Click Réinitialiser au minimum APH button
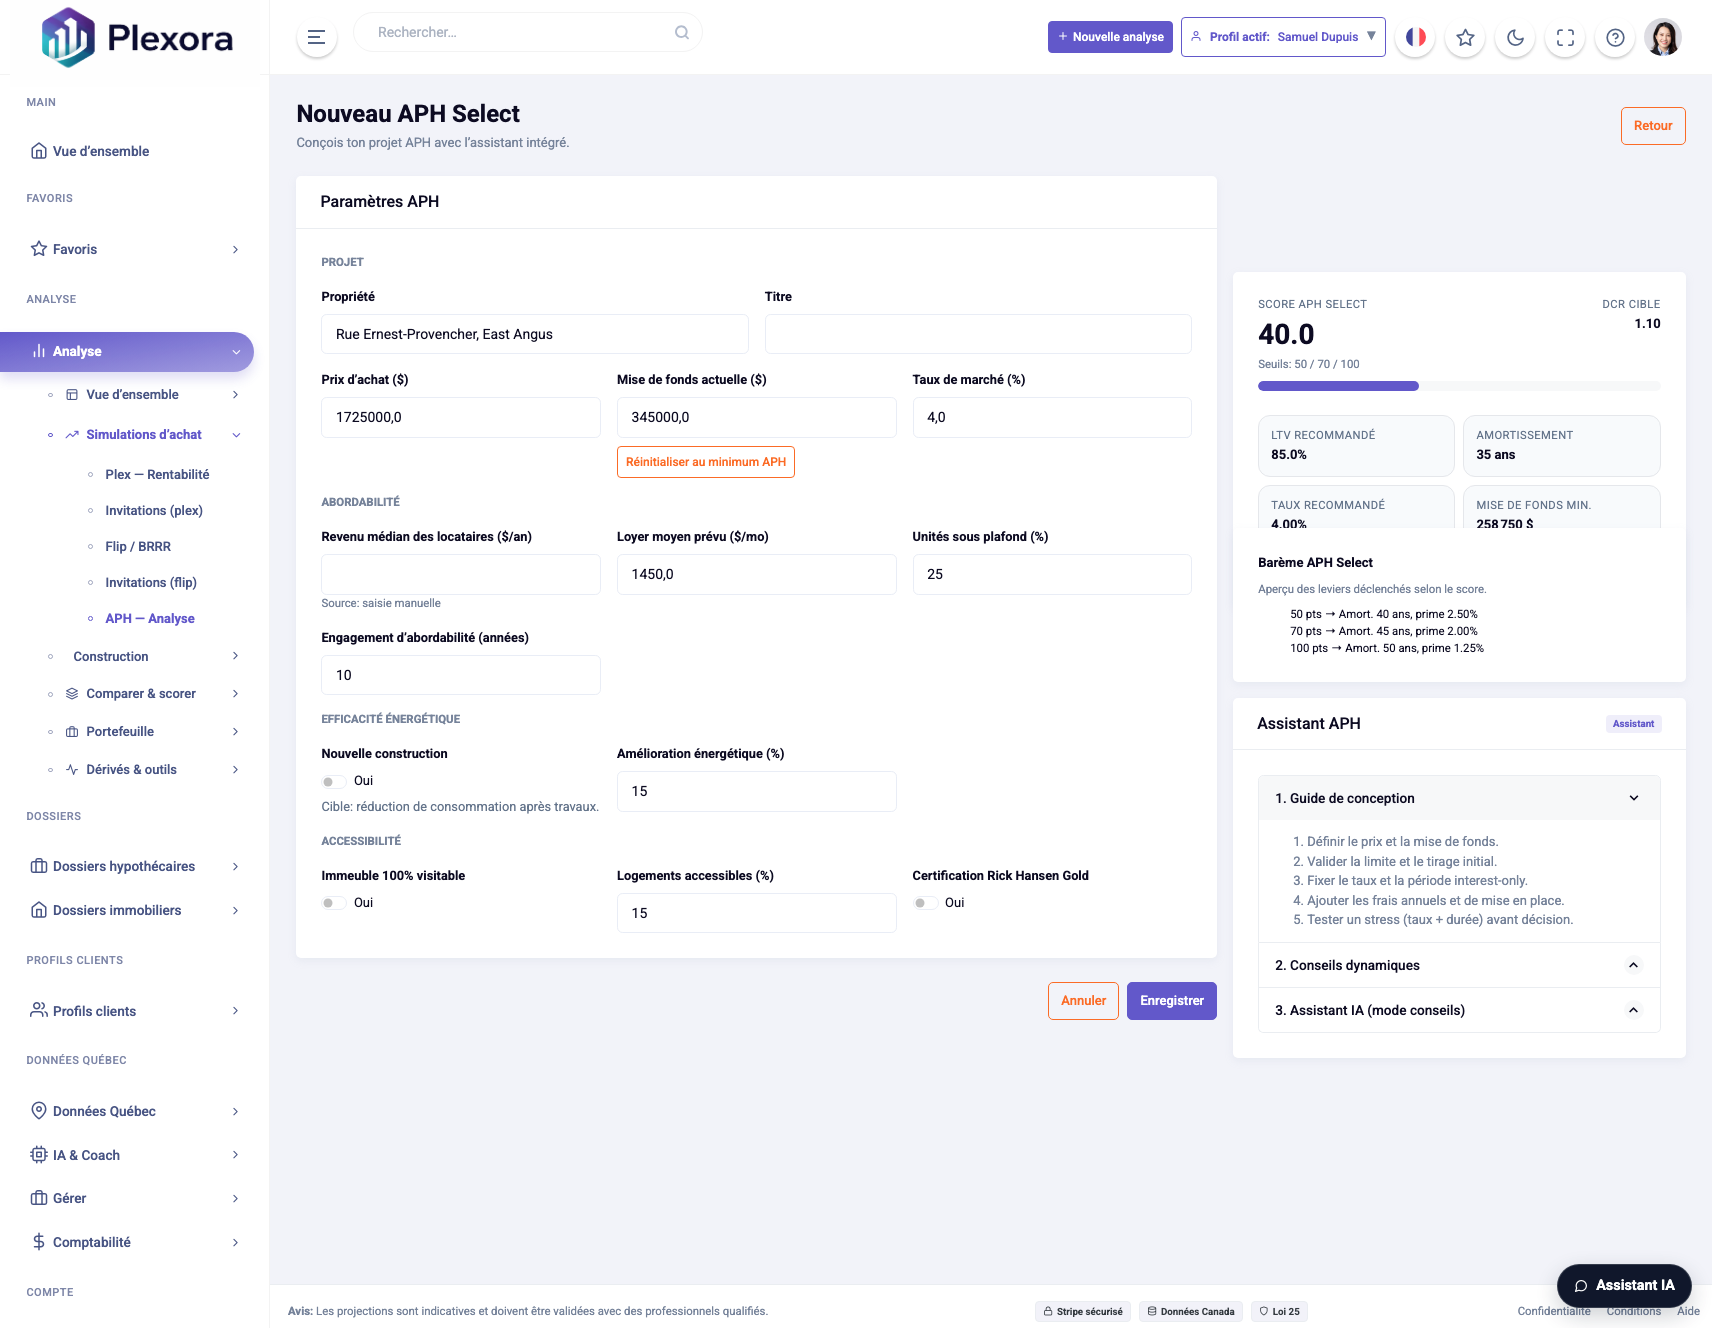 click(705, 462)
